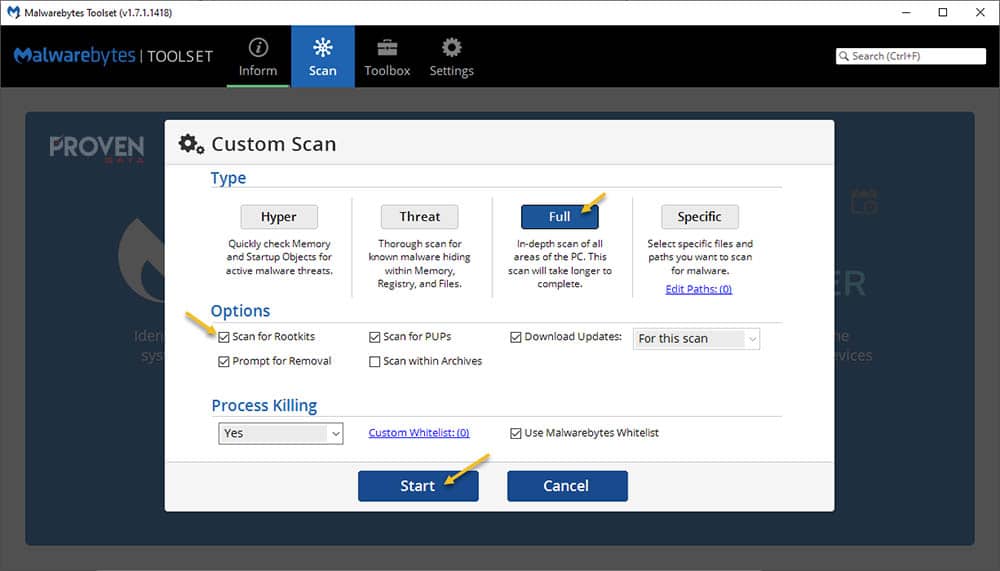Viewport: 1000px width, 571px height.
Task: Focus the Search (Ctrl+F) field
Action: (911, 56)
